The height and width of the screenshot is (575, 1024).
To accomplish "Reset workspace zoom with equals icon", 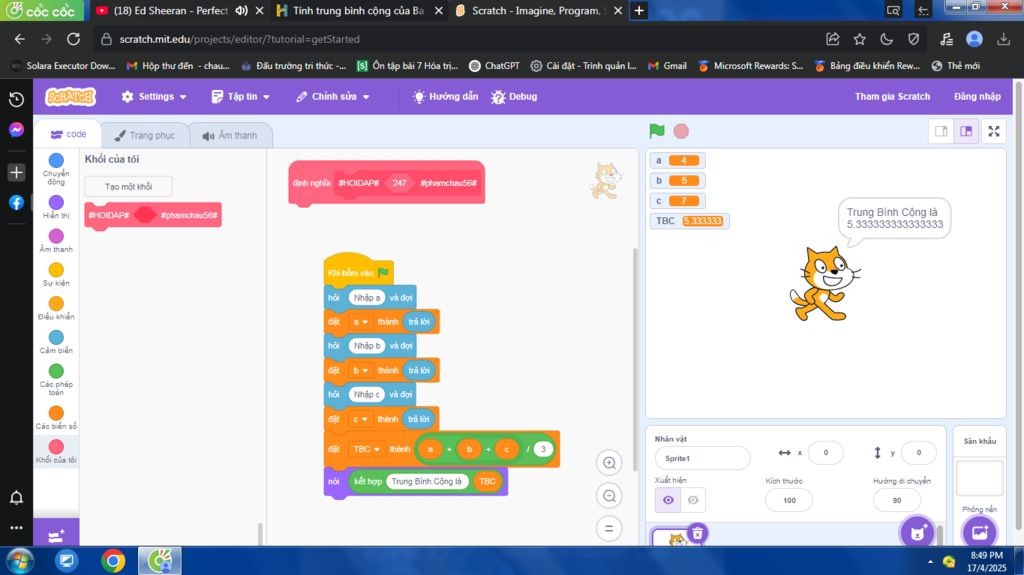I will 609,528.
